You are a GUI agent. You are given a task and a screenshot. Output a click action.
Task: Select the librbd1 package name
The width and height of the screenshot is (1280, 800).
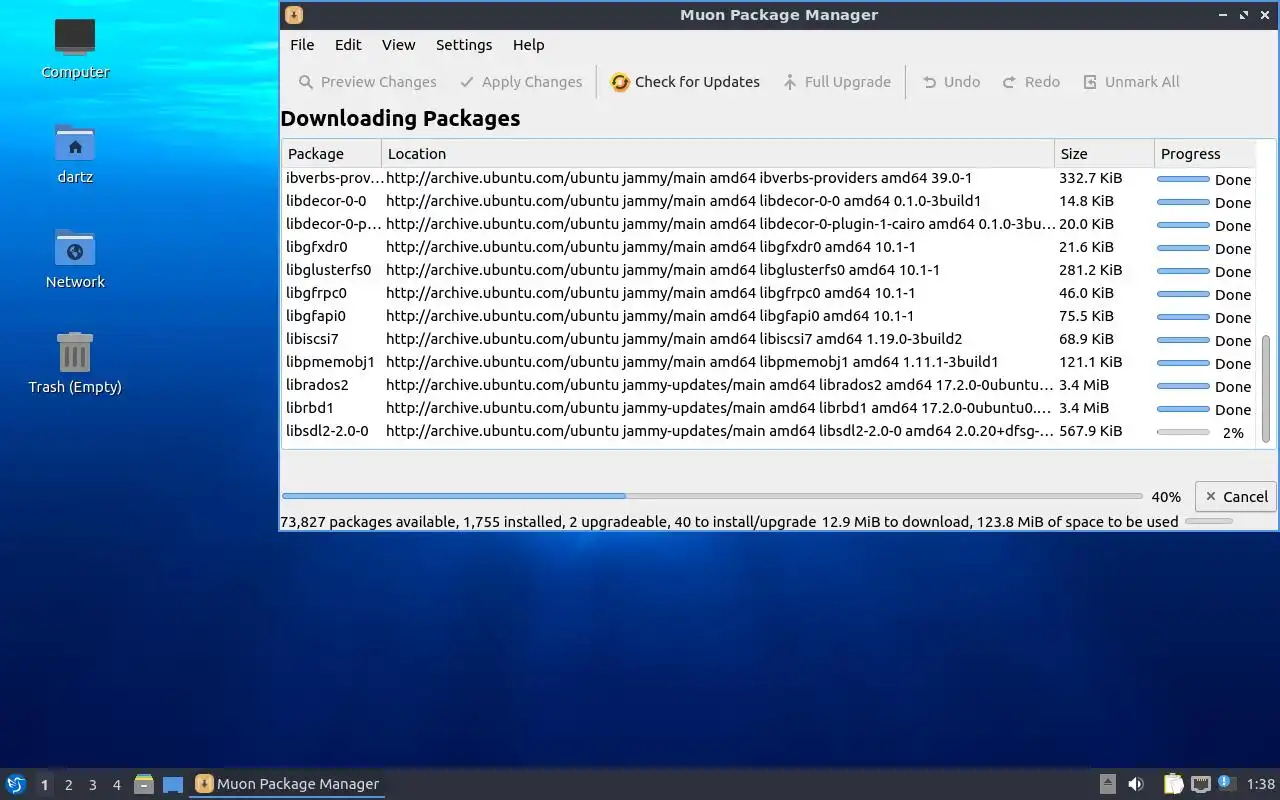(x=310, y=408)
